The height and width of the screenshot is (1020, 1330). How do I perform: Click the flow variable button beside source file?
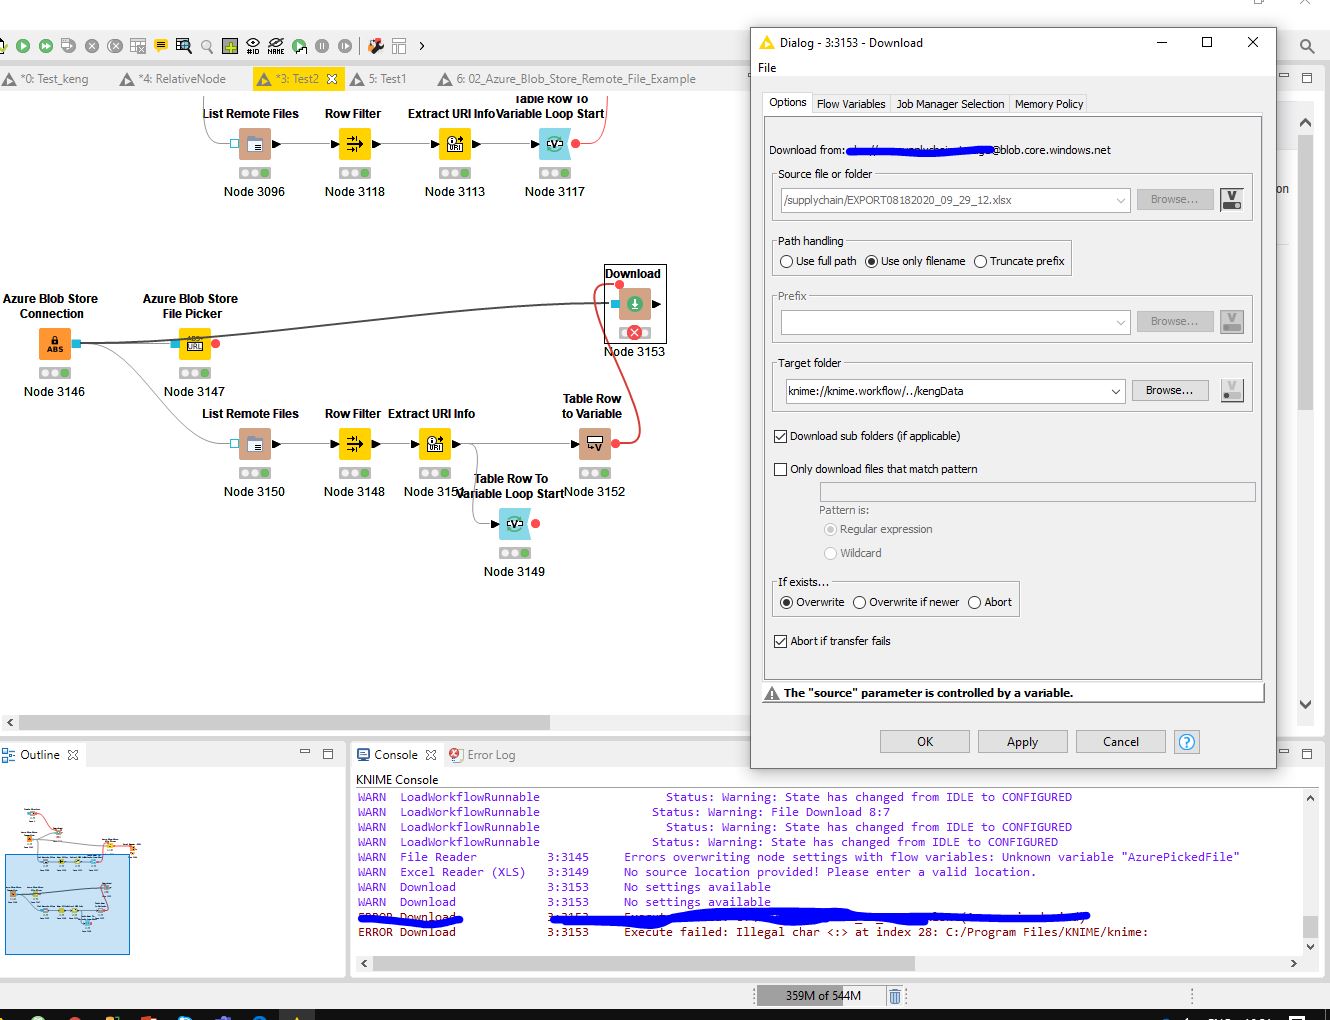tap(1232, 200)
